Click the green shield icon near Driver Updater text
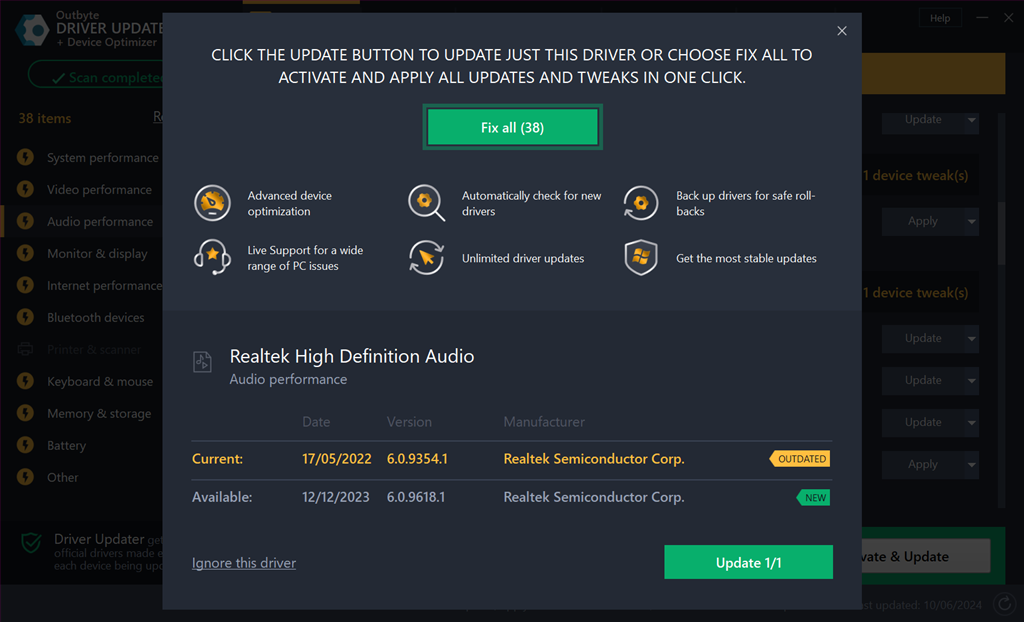This screenshot has height=622, width=1024. [31, 542]
